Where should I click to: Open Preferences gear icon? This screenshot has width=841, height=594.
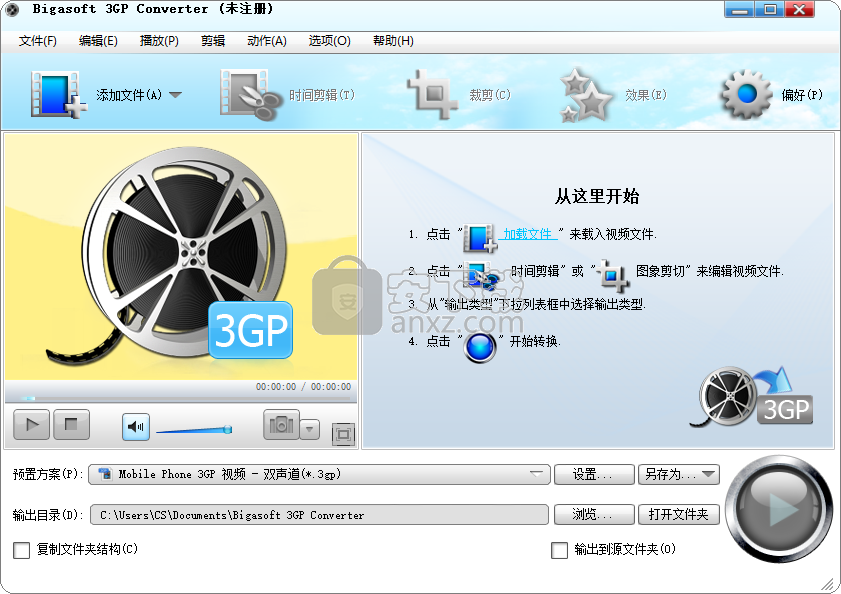(x=746, y=94)
